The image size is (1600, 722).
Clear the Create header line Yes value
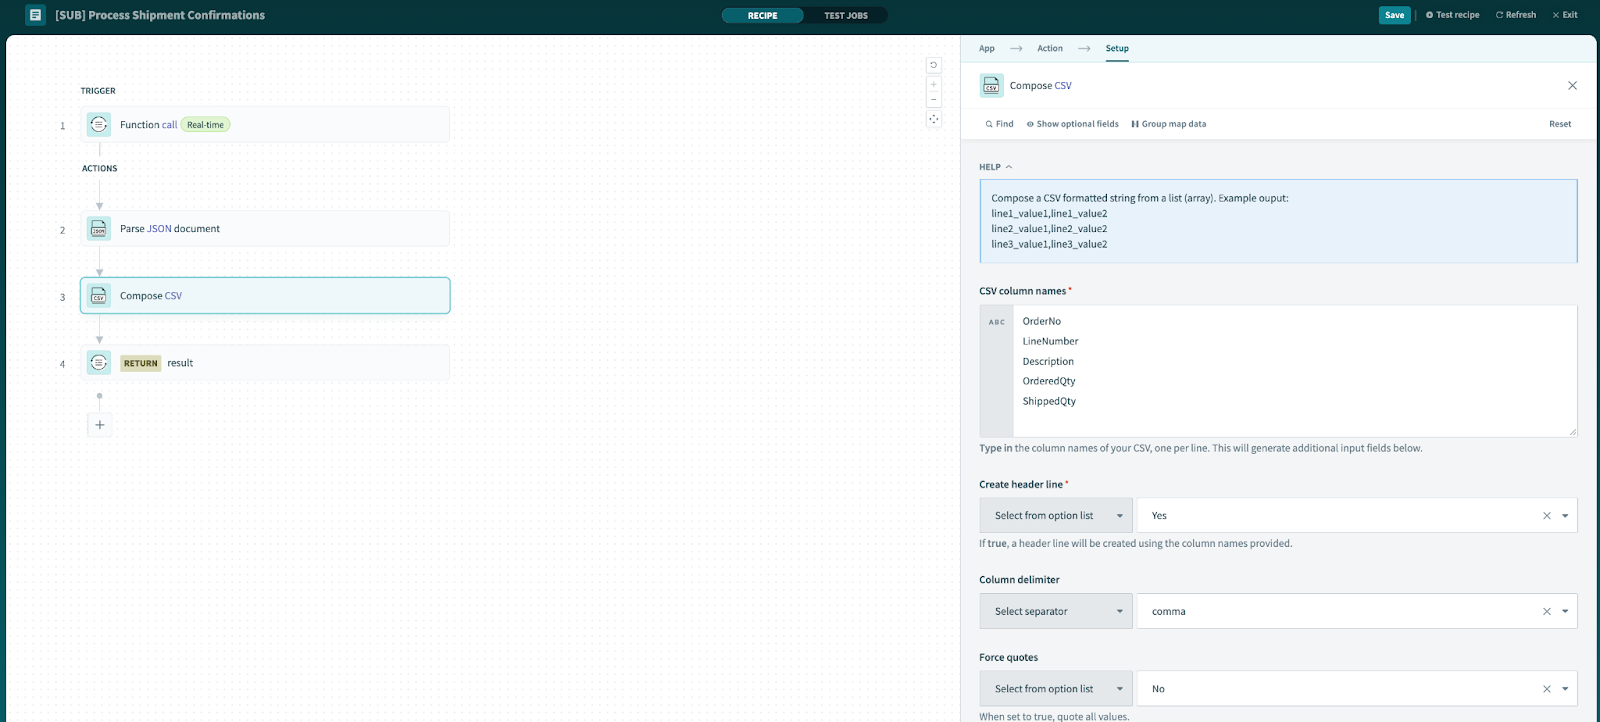point(1547,516)
